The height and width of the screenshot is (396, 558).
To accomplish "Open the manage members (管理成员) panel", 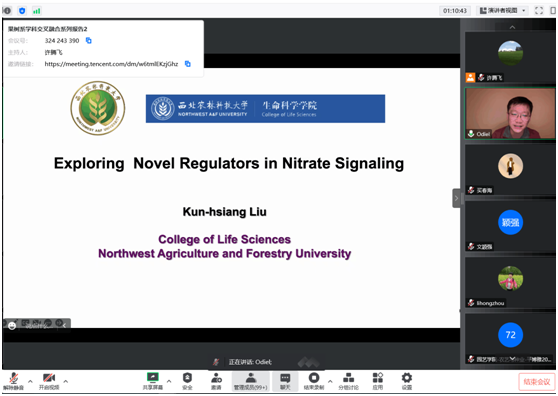I will pyautogui.click(x=251, y=381).
